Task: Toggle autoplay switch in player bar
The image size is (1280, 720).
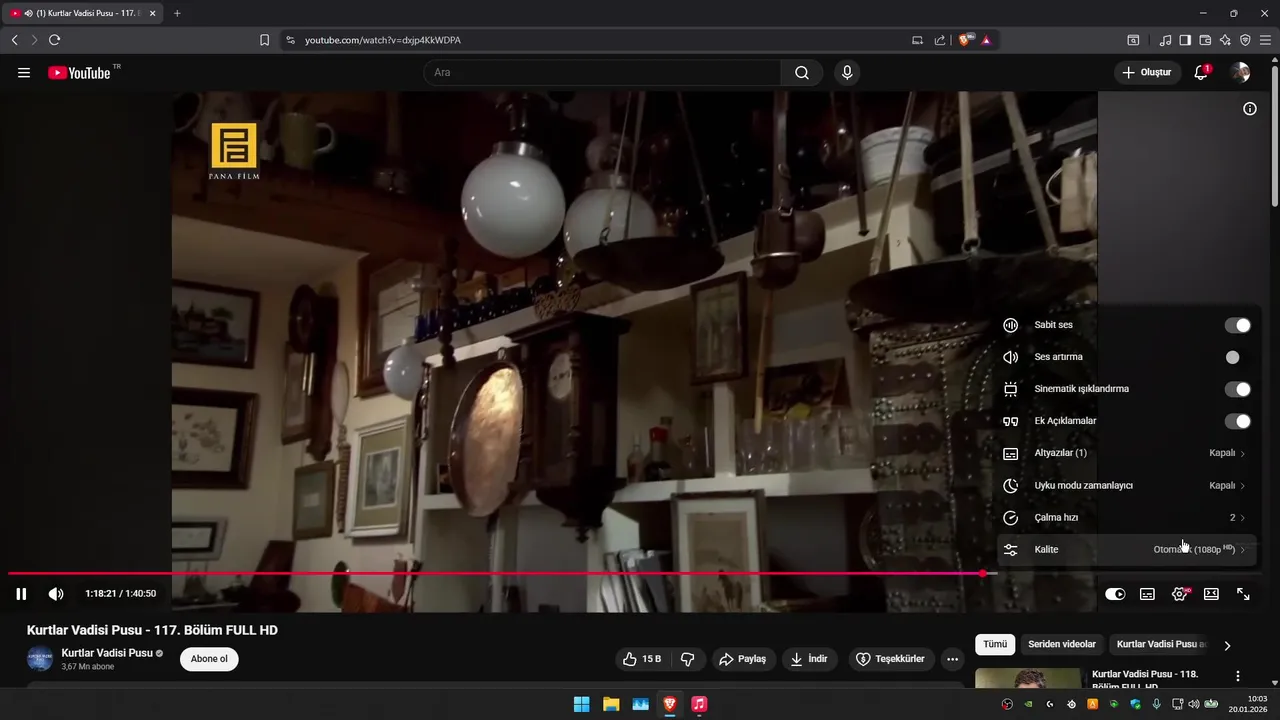Action: pyautogui.click(x=1115, y=594)
